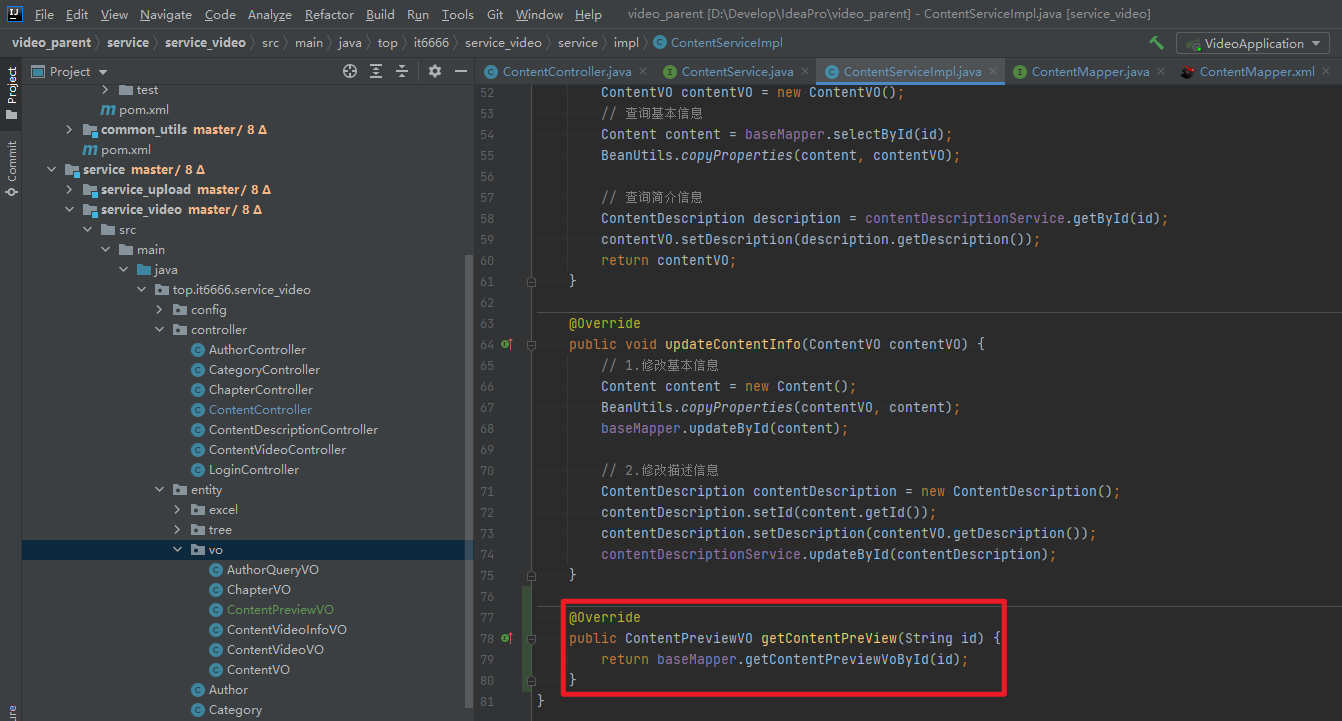
Task: Select the Author entity class
Action: pyautogui.click(x=228, y=690)
